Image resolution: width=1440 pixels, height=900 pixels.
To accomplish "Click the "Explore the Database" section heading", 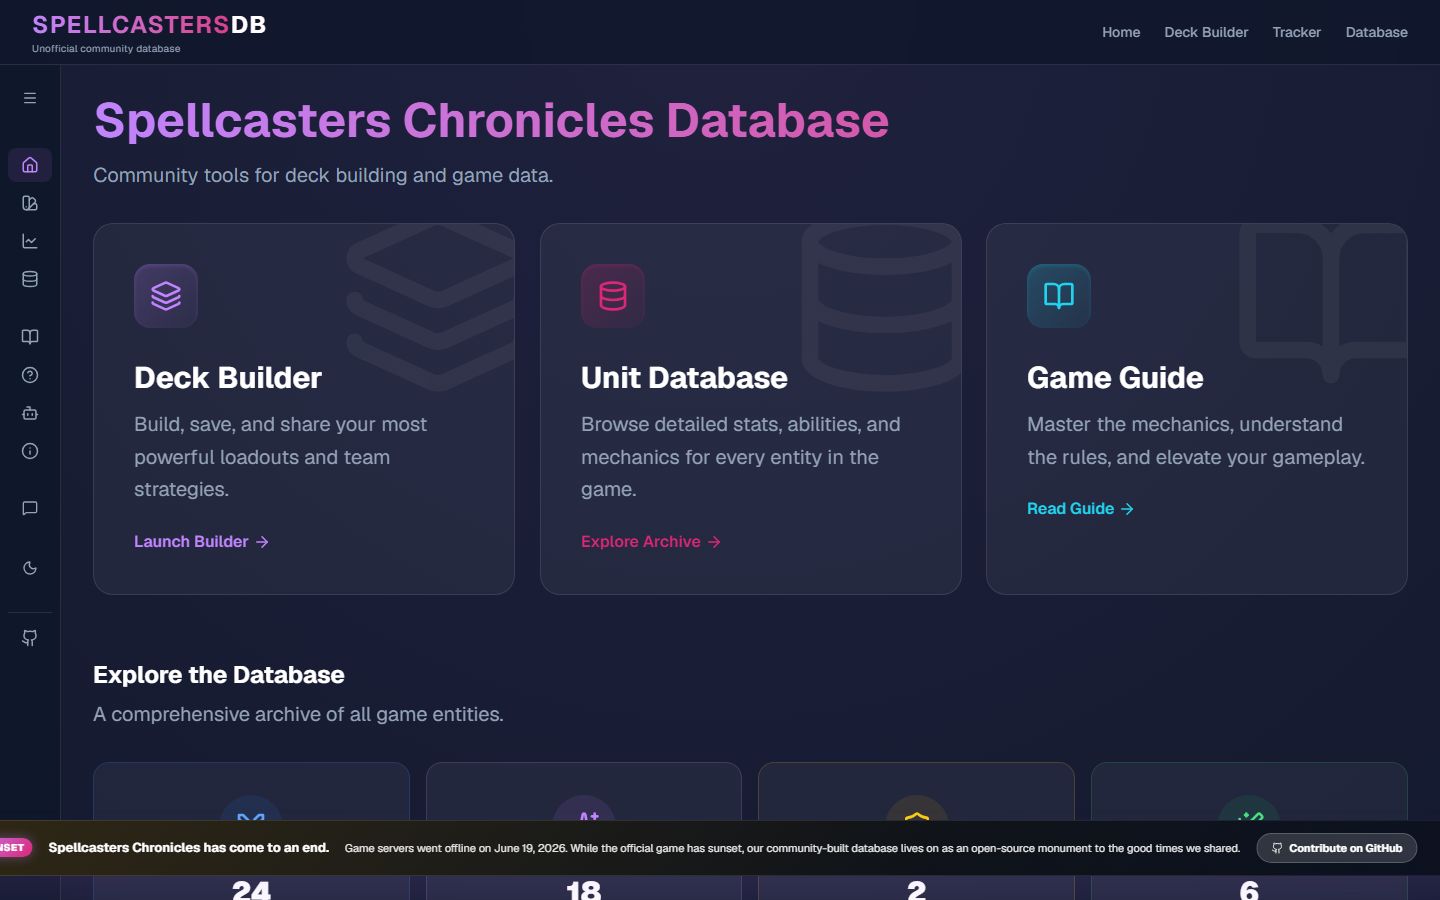I will [x=219, y=675].
